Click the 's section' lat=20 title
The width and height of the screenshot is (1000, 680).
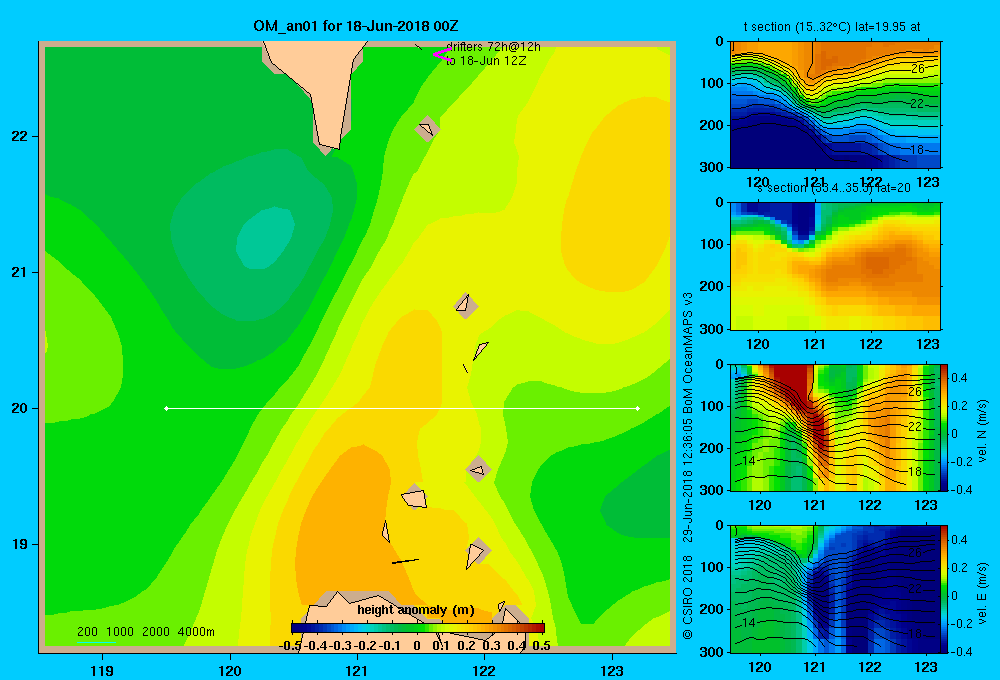pos(834,188)
